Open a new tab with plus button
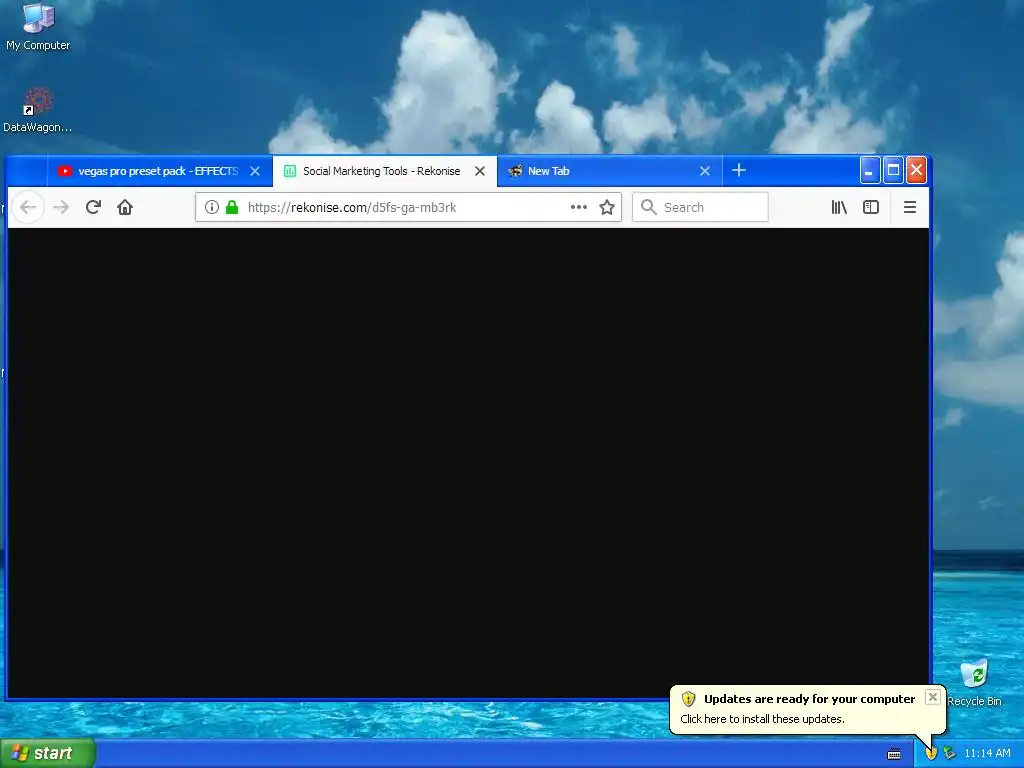This screenshot has height=768, width=1024. (739, 170)
